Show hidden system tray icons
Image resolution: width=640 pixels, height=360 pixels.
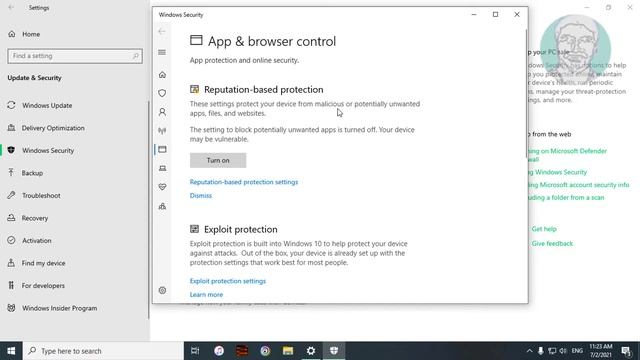coord(529,351)
